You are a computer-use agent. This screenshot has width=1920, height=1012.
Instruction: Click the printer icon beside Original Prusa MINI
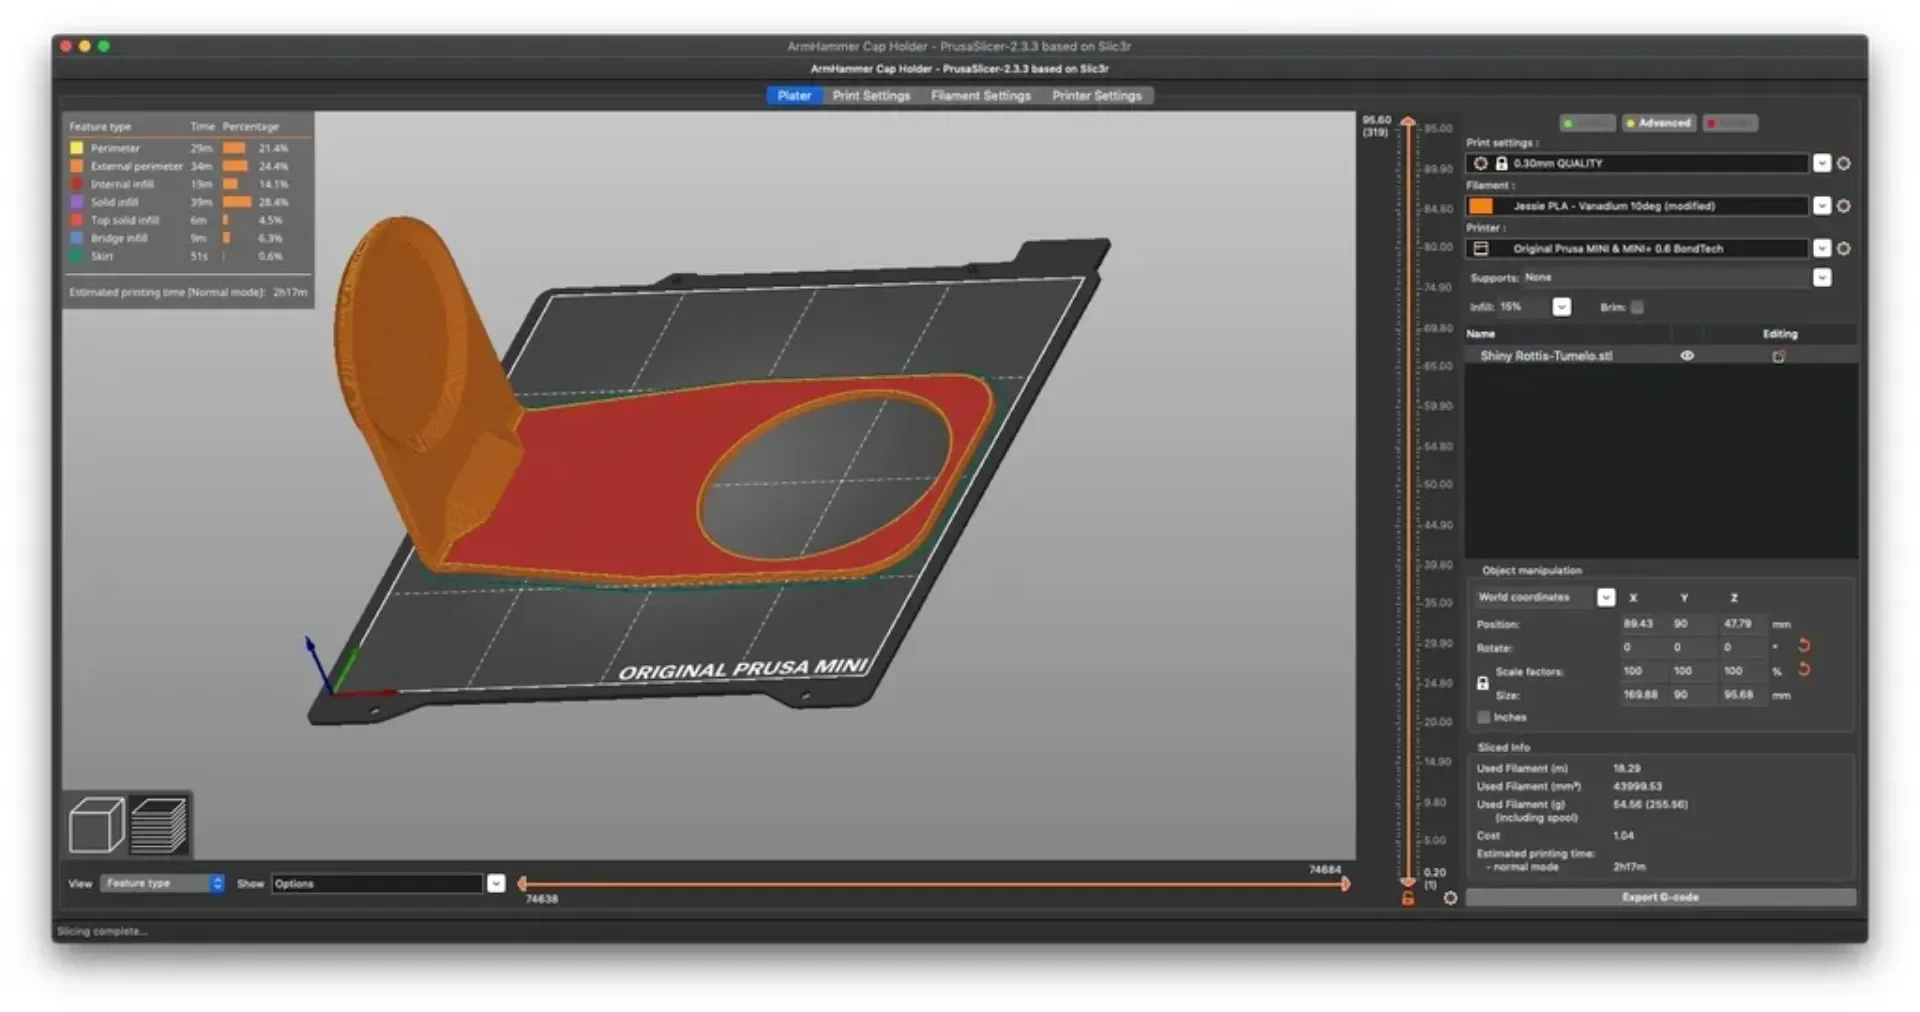click(x=1481, y=248)
